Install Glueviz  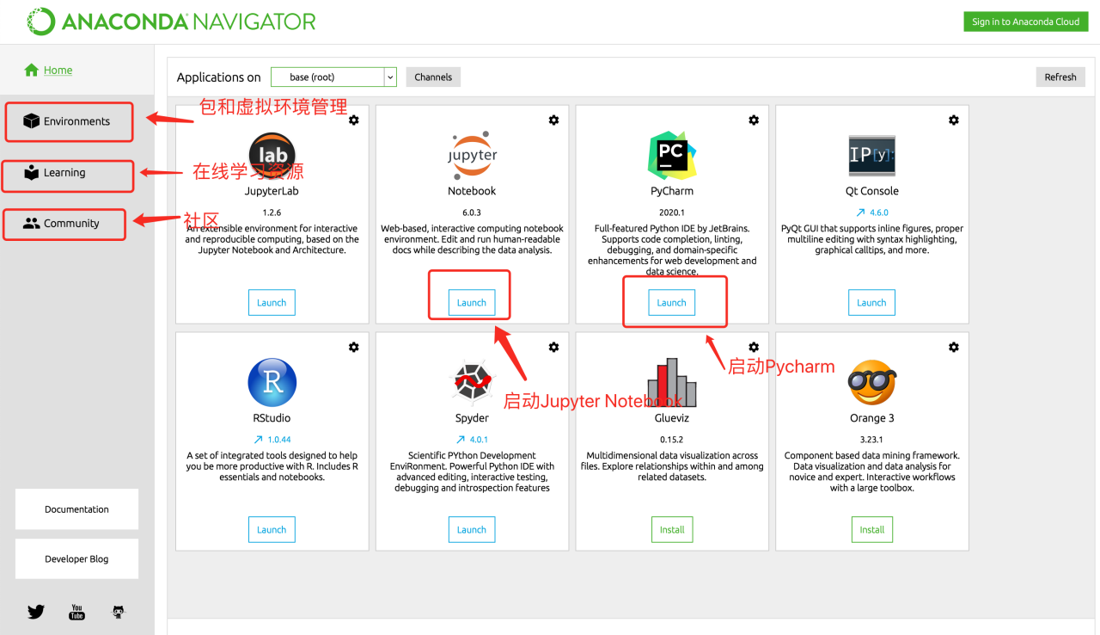672,530
